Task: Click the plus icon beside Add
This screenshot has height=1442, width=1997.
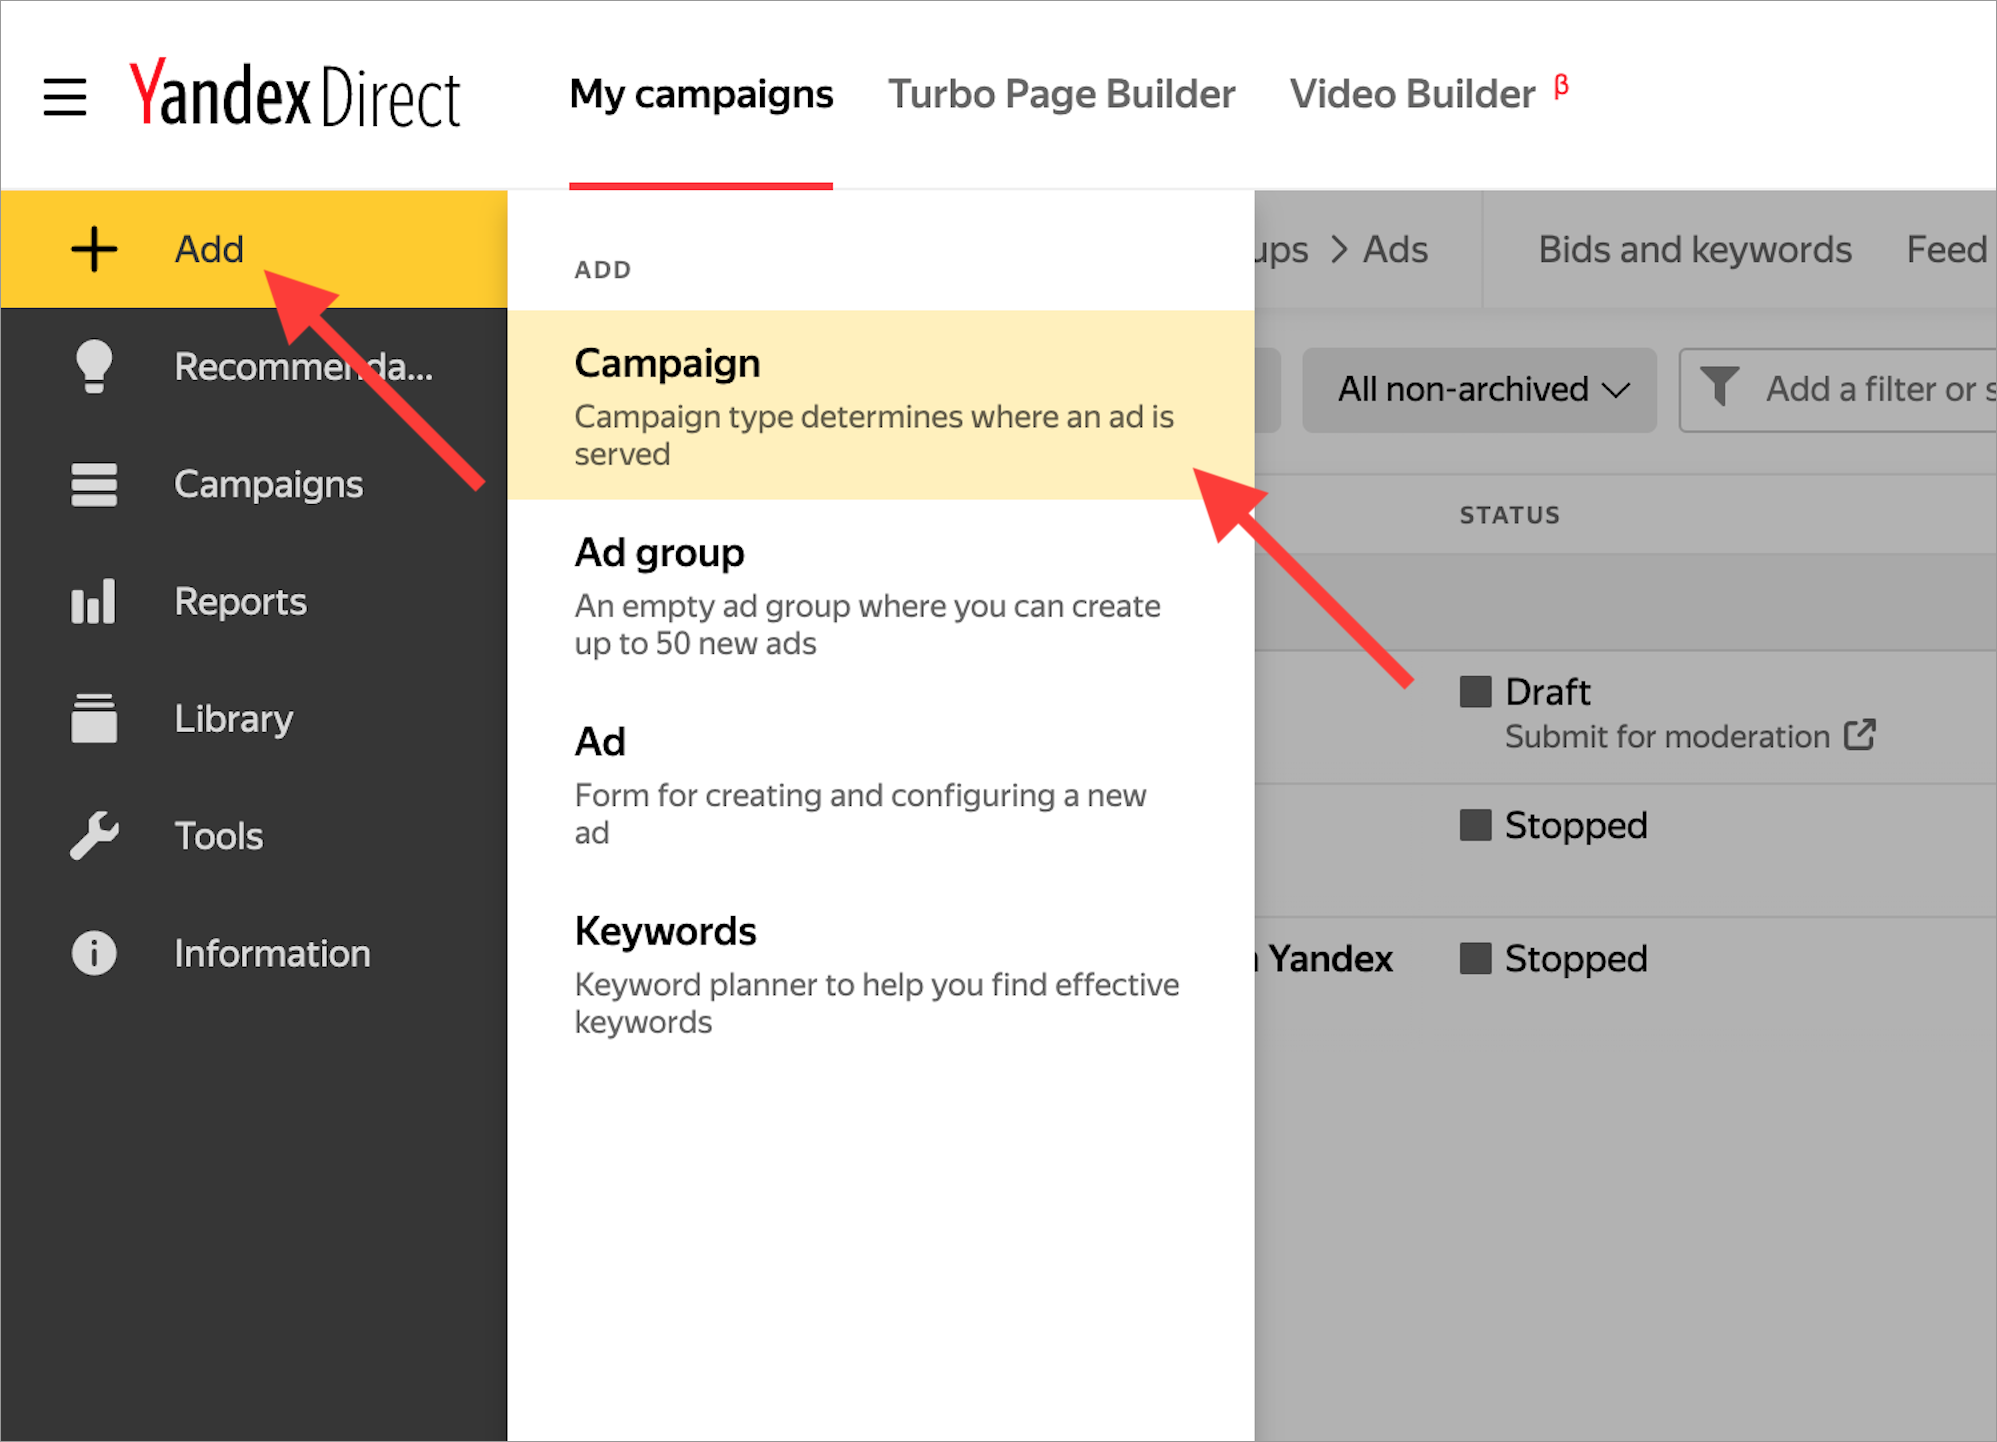Action: pos(95,249)
